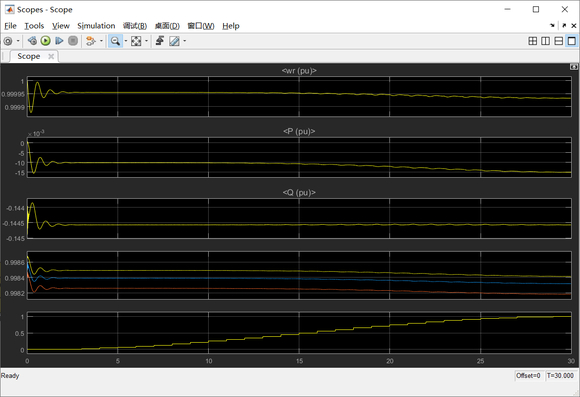Open the scope configuration properties gear

click(7, 41)
